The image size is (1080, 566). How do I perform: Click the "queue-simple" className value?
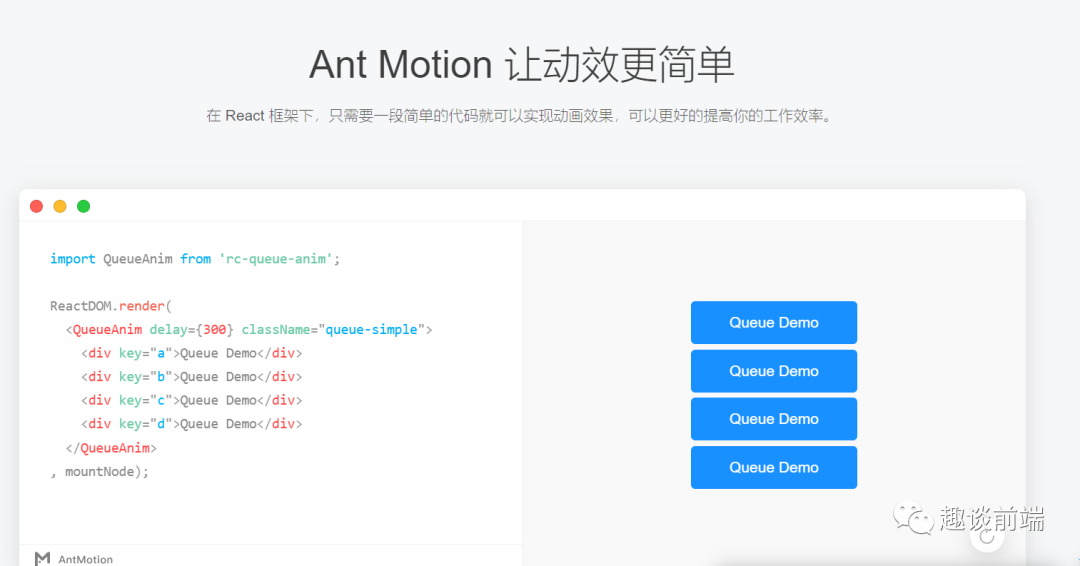coord(371,330)
